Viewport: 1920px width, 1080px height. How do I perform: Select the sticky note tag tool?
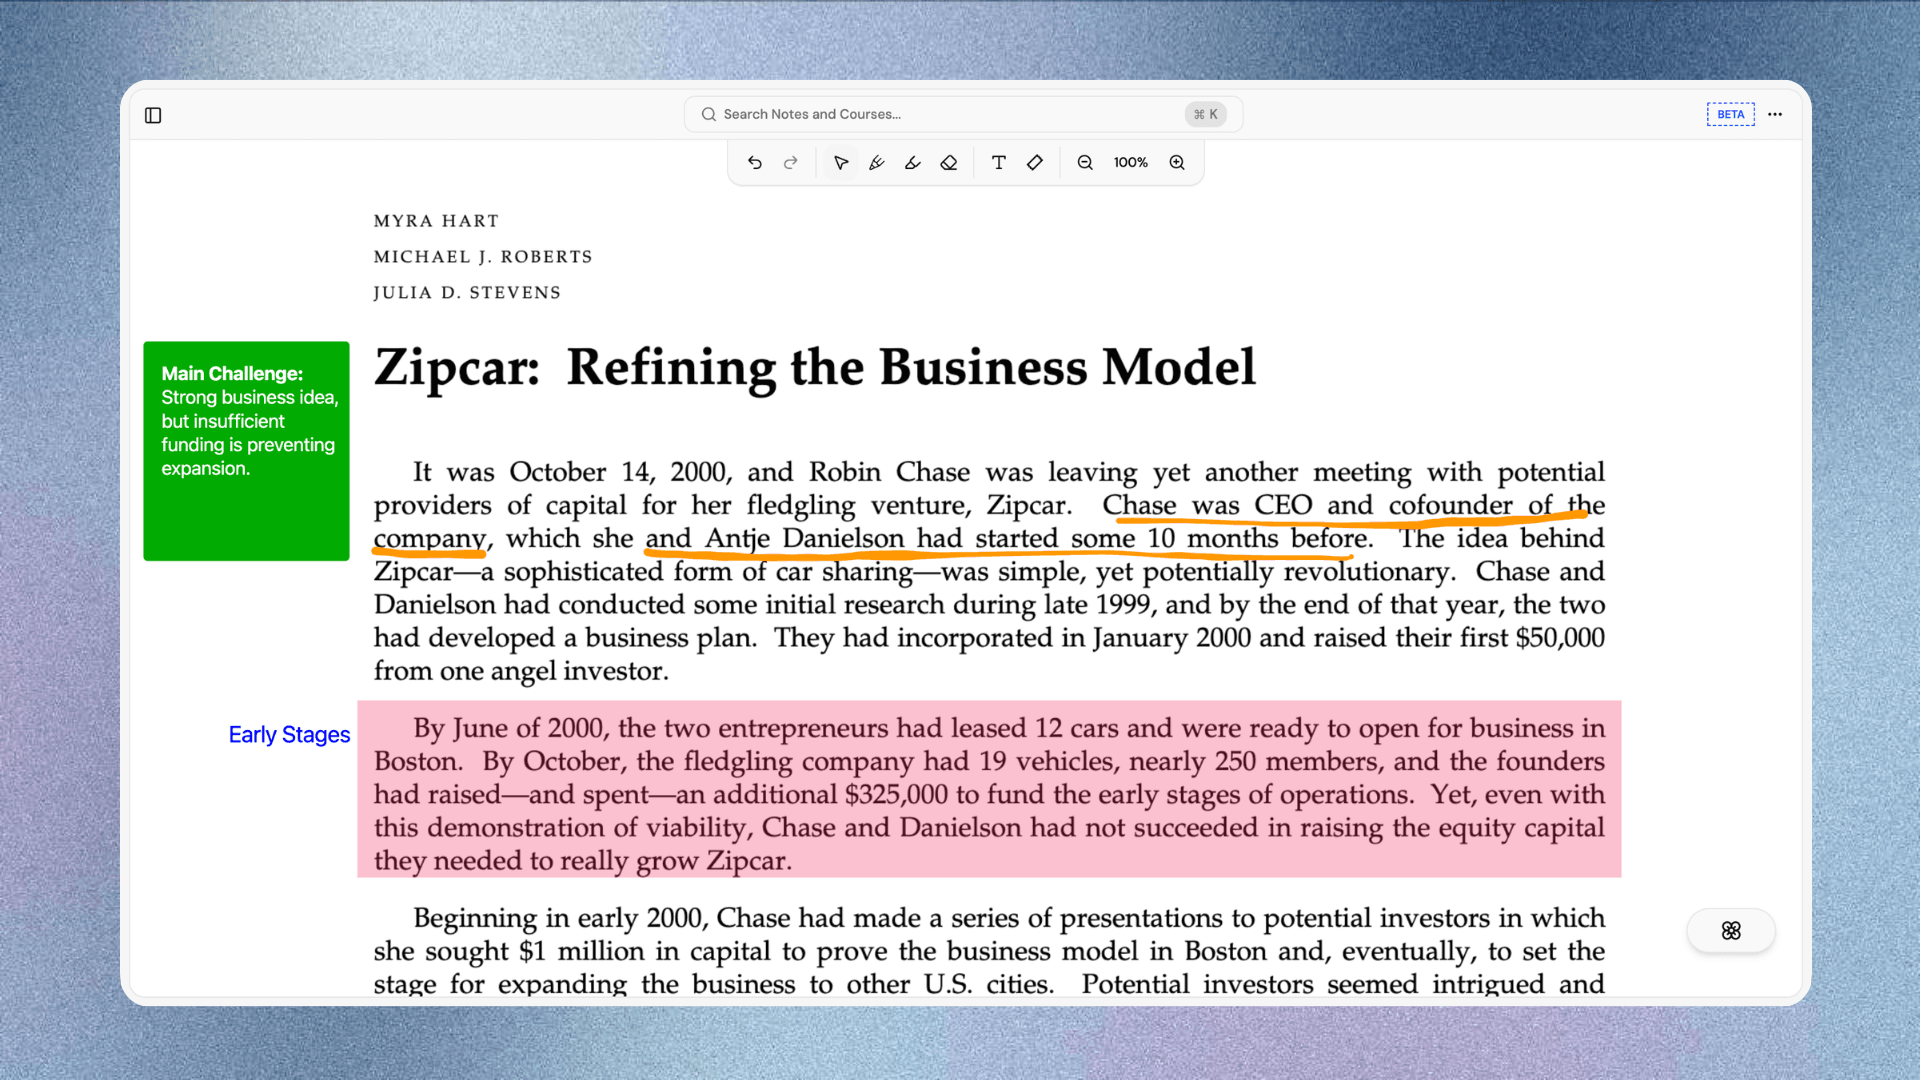tap(1035, 162)
